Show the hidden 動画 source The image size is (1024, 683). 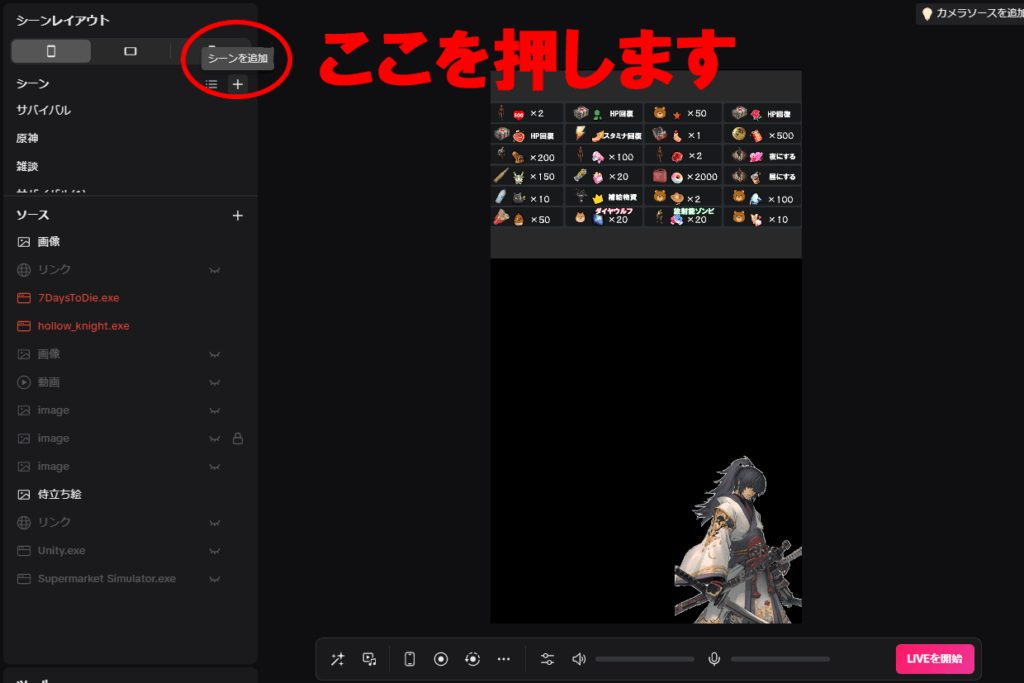point(214,383)
